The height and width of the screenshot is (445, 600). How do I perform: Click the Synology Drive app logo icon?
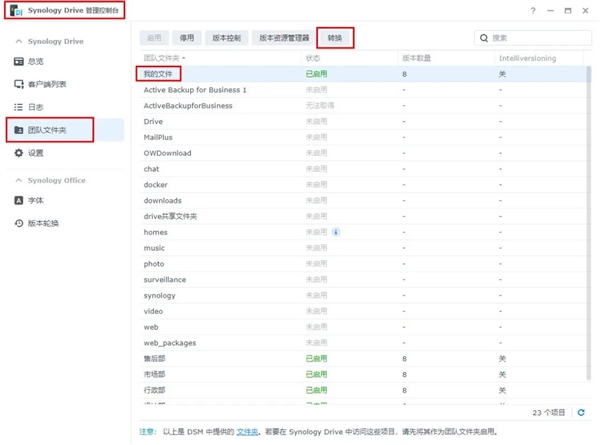(x=16, y=11)
